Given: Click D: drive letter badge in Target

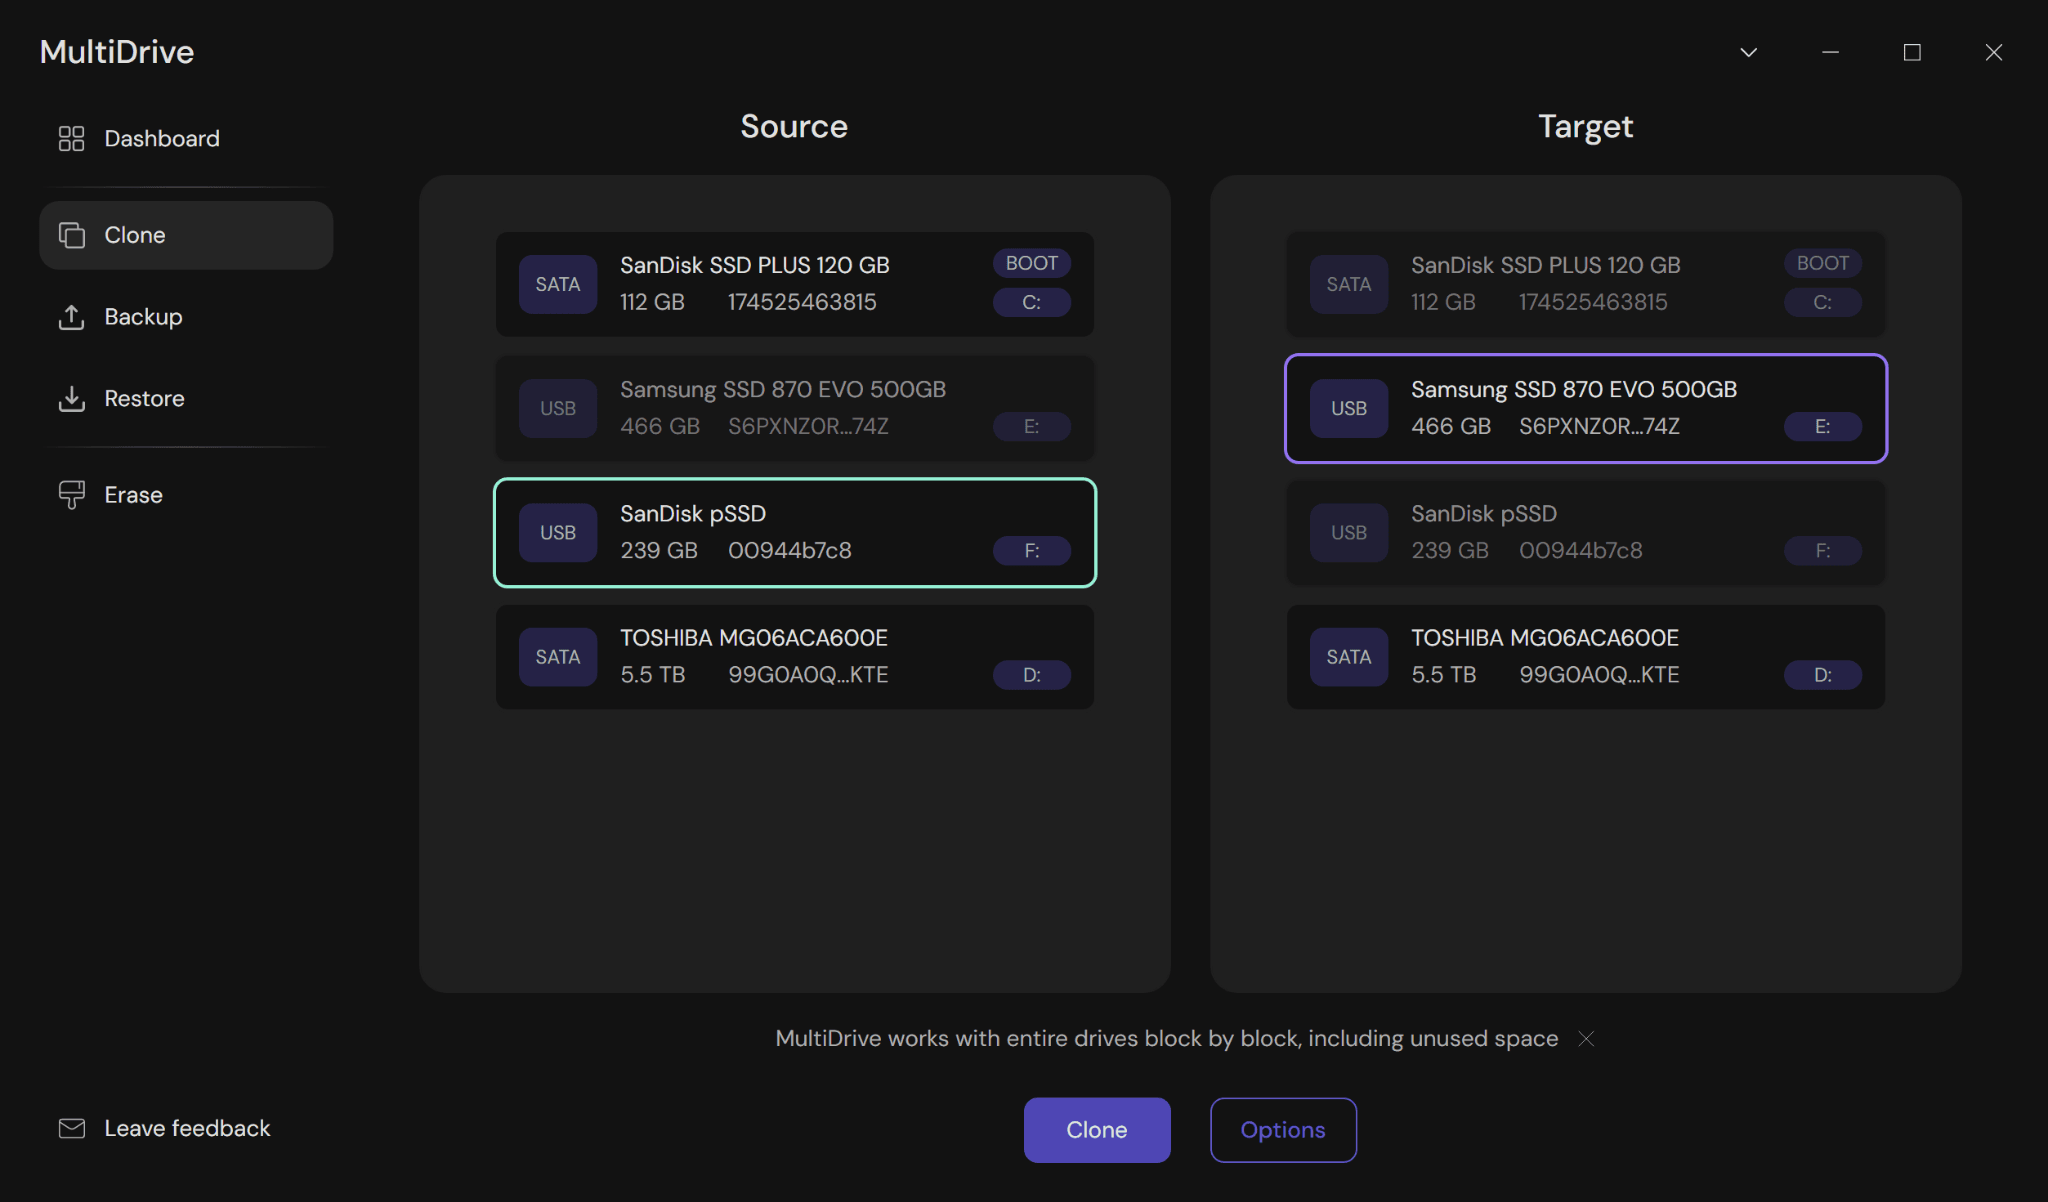Looking at the screenshot, I should [1823, 675].
